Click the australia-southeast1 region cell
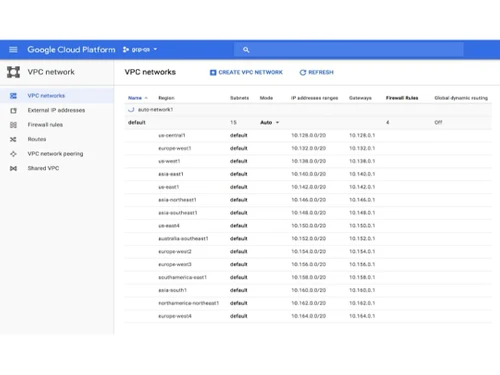Screen dimensions: 500x375 183,239
